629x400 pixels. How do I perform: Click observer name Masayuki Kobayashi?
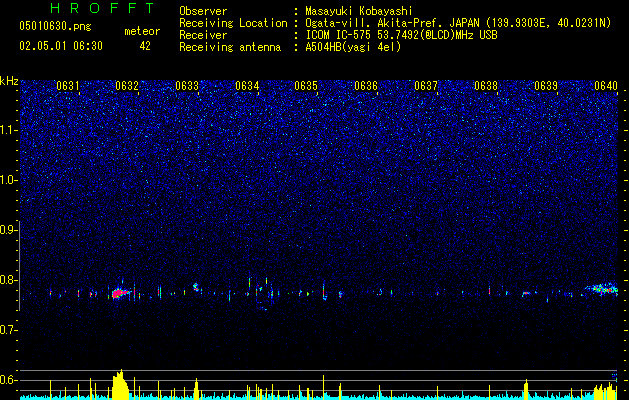pyautogui.click(x=359, y=11)
